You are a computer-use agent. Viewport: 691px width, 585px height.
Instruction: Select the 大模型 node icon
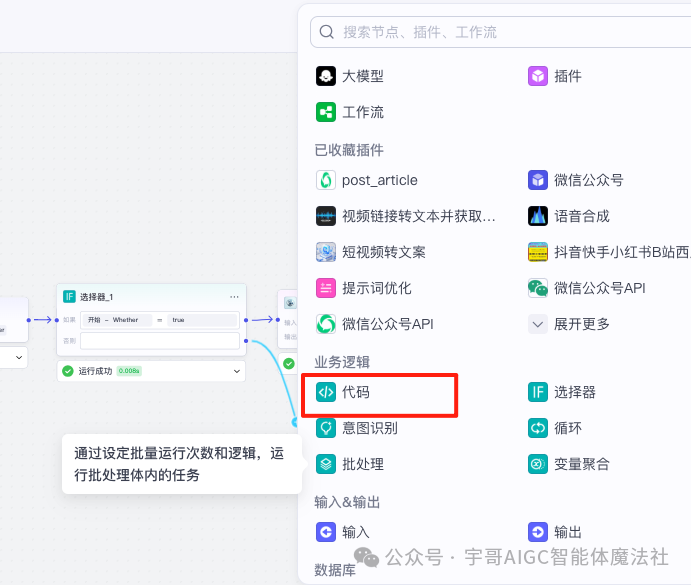point(326,76)
